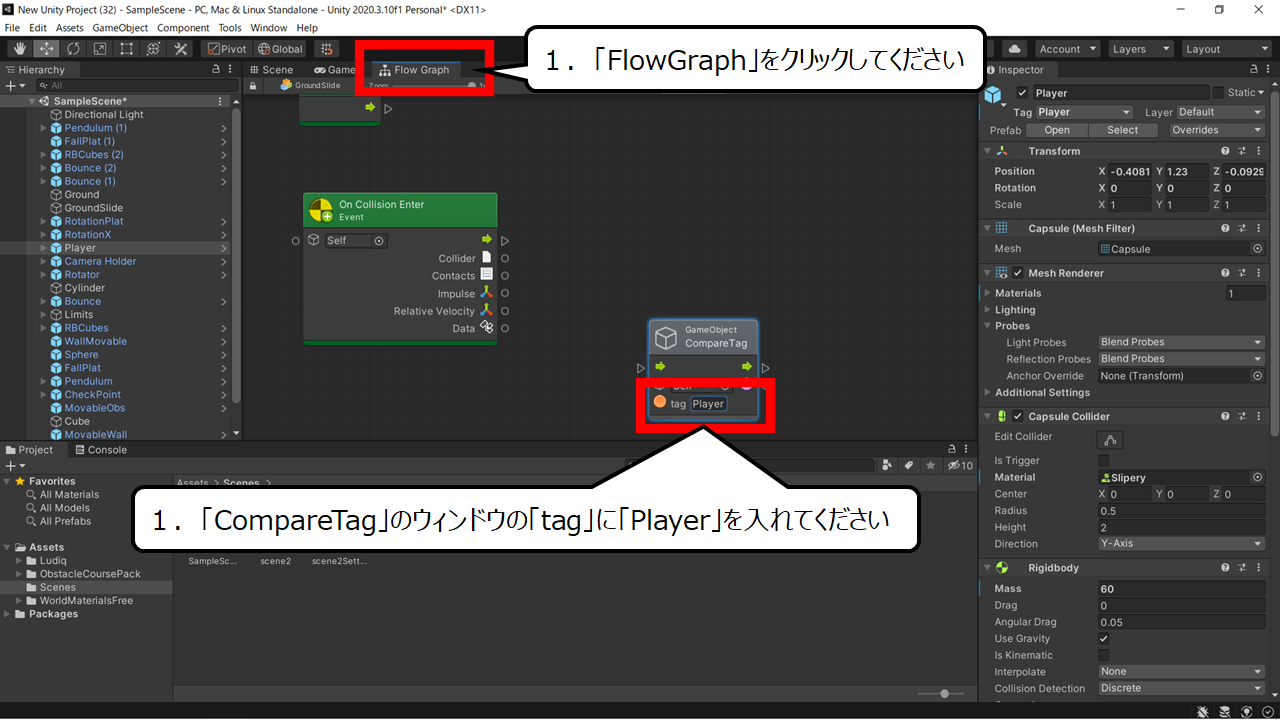The height and width of the screenshot is (720, 1280).
Task: Toggle Pivot handle position button
Action: [227, 49]
